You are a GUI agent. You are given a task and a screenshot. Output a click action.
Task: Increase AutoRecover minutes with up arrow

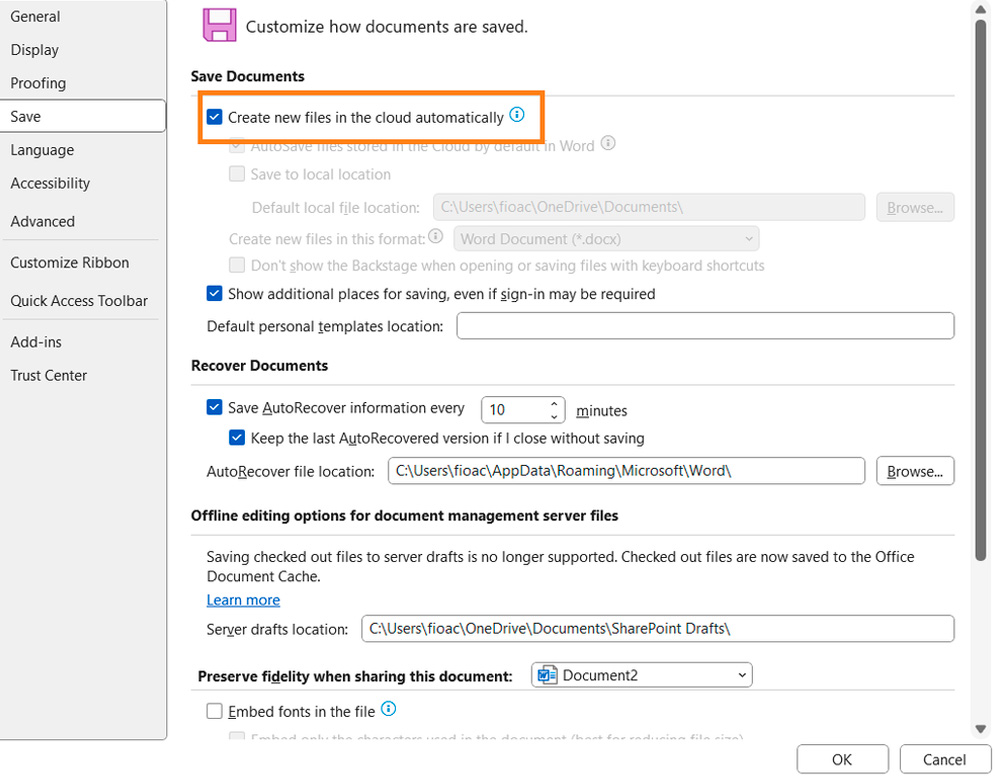pos(553,404)
